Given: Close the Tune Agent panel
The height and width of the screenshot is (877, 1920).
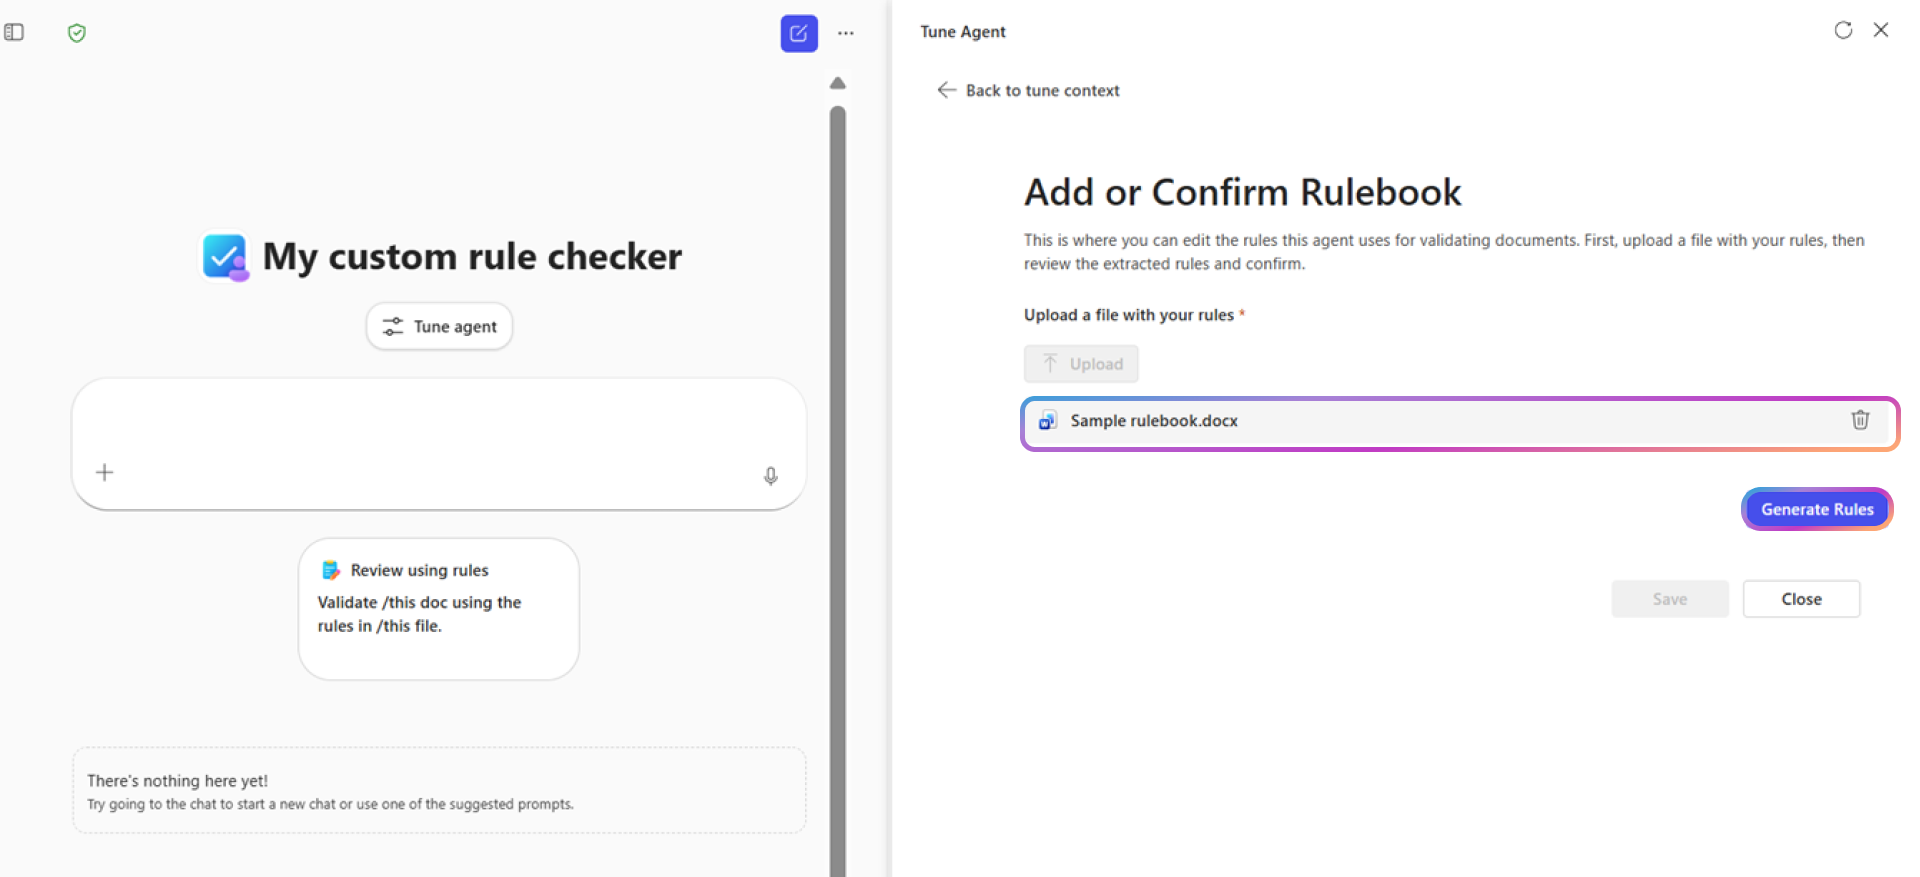Looking at the screenshot, I should [x=1881, y=30].
